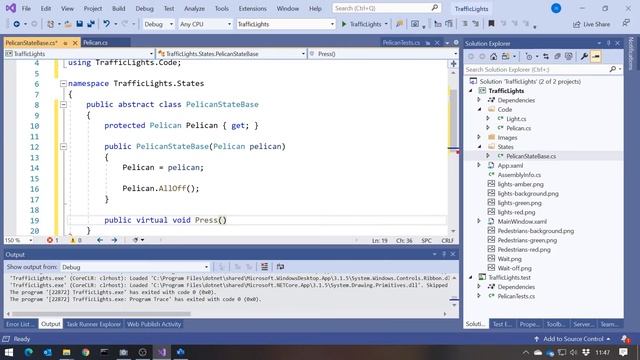Open the Build menu
The height and width of the screenshot is (360, 640).
(118, 8)
